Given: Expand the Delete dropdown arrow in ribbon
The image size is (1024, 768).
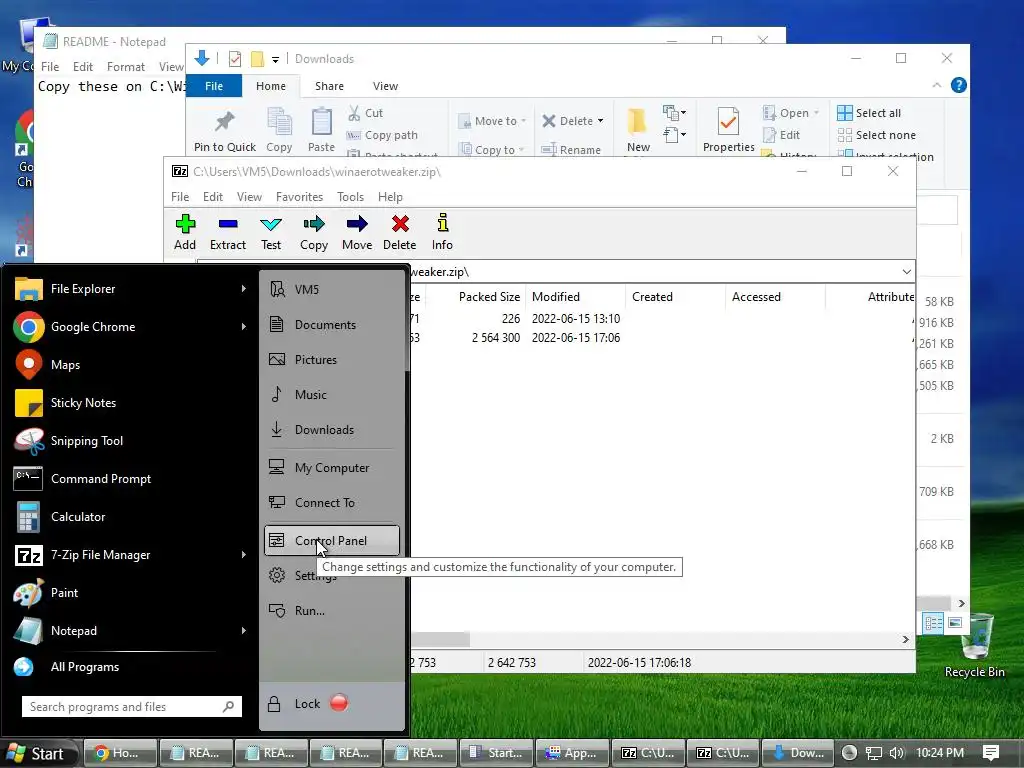Looking at the screenshot, I should [x=600, y=121].
